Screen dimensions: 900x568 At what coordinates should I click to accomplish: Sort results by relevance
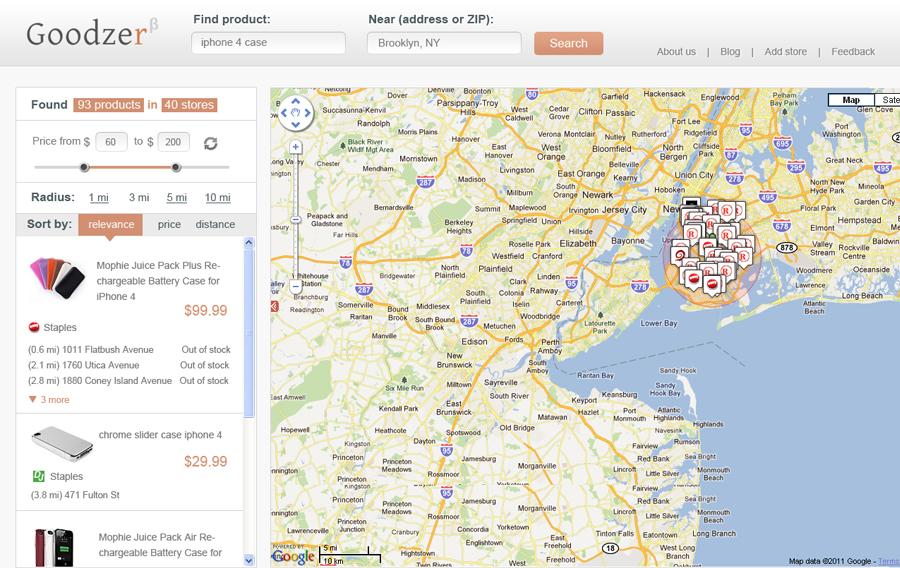pos(111,224)
